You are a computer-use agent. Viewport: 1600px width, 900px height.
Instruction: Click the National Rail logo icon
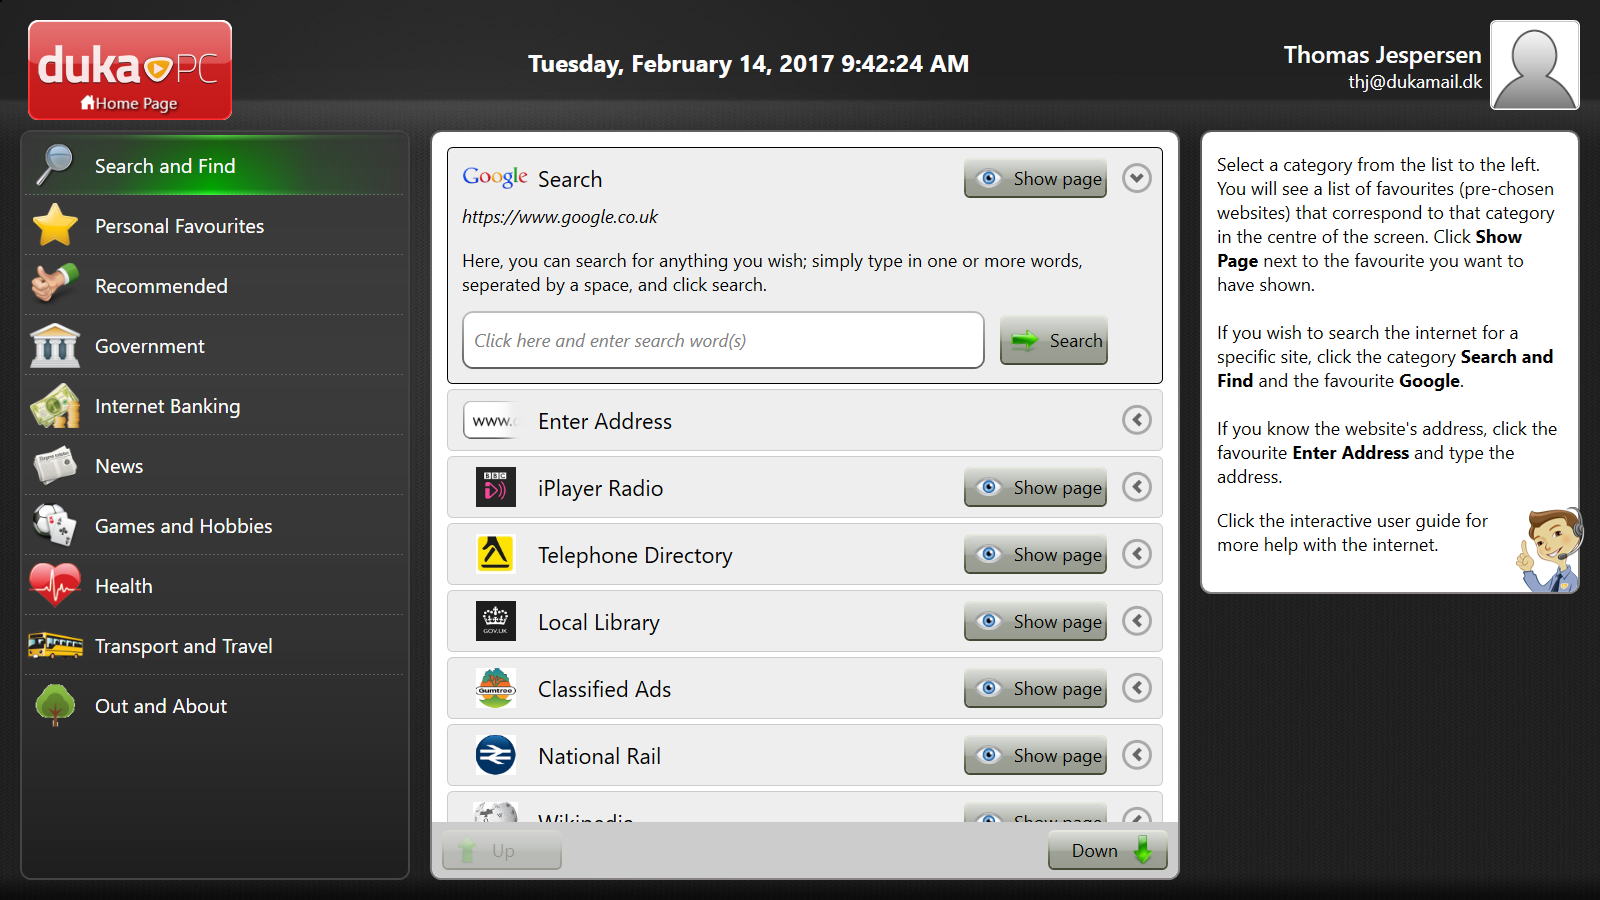pyautogui.click(x=495, y=756)
